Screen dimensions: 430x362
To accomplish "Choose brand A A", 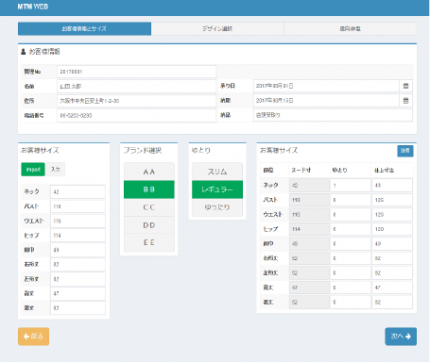I will click(x=149, y=172).
